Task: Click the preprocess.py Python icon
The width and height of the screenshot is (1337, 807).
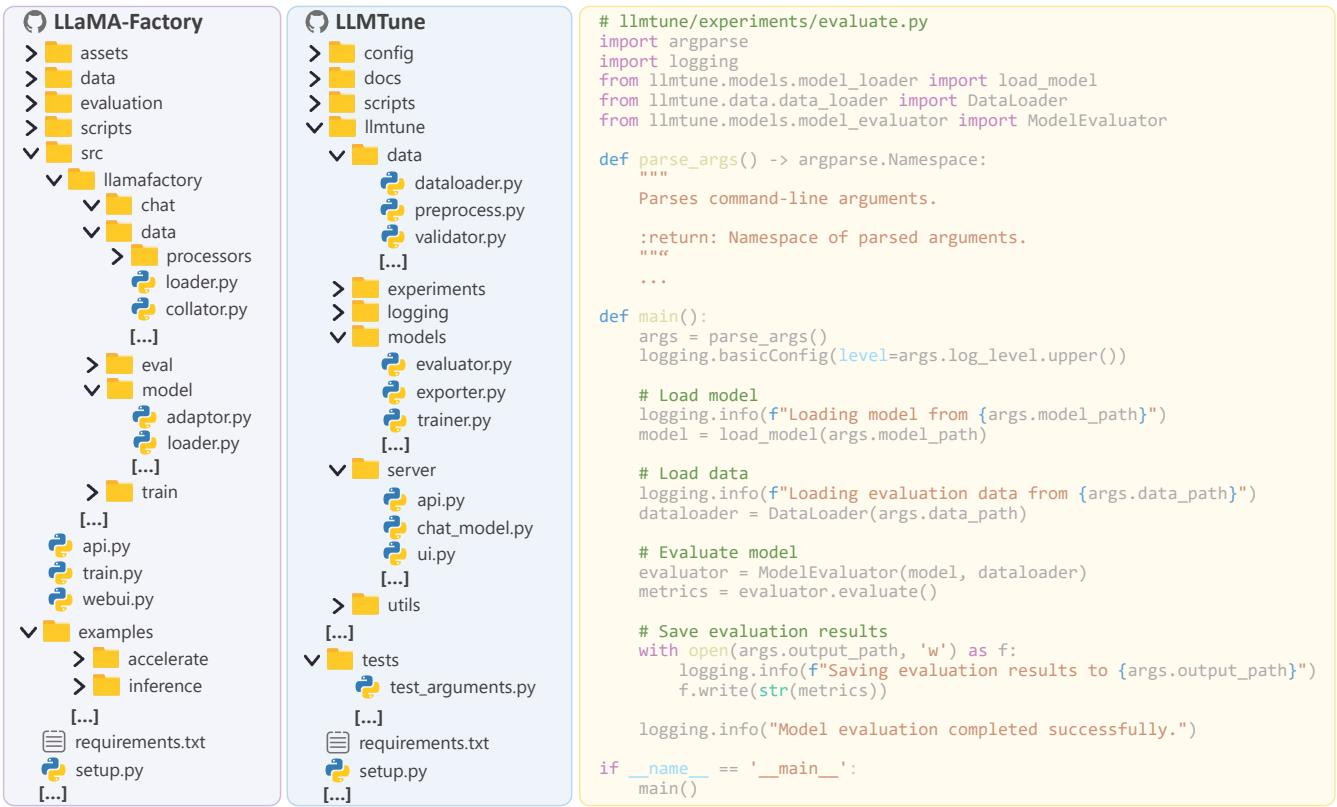Action: pyautogui.click(x=392, y=210)
